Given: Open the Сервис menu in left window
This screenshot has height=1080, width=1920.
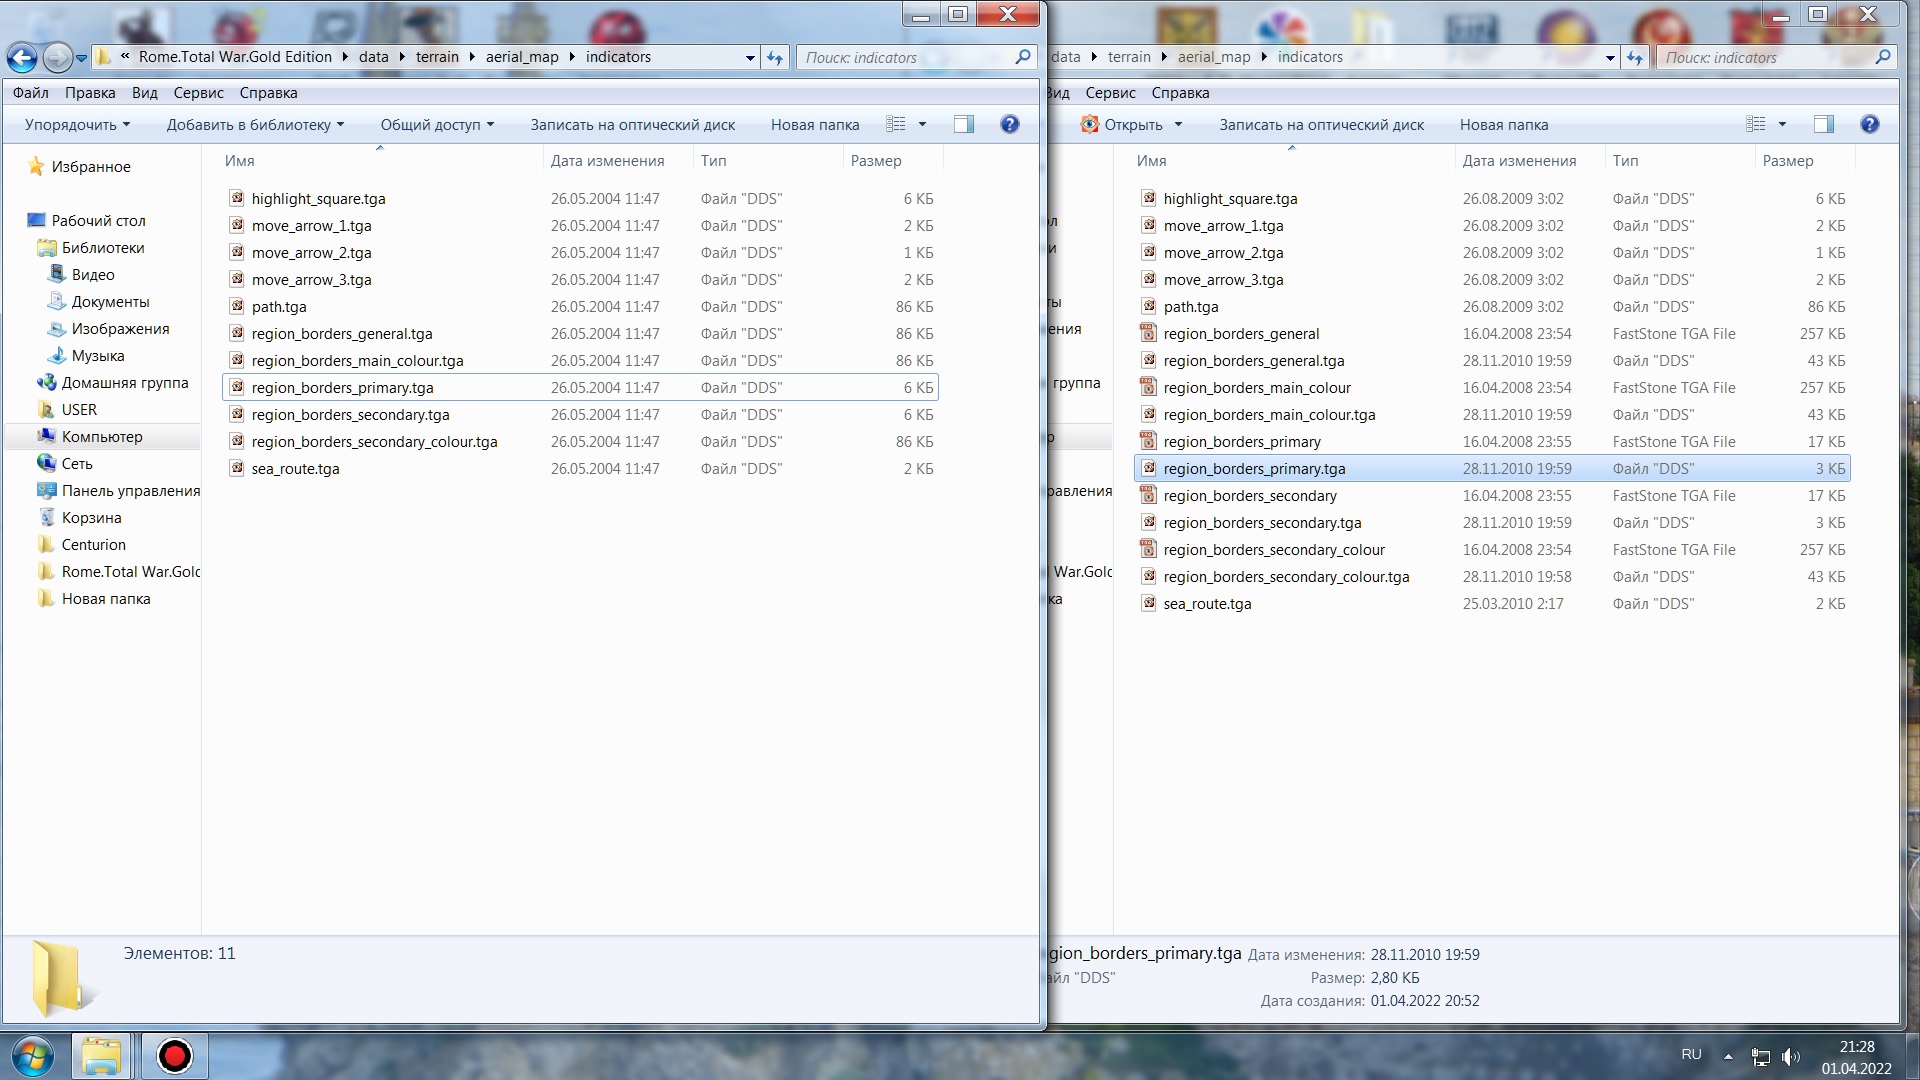Looking at the screenshot, I should point(198,93).
